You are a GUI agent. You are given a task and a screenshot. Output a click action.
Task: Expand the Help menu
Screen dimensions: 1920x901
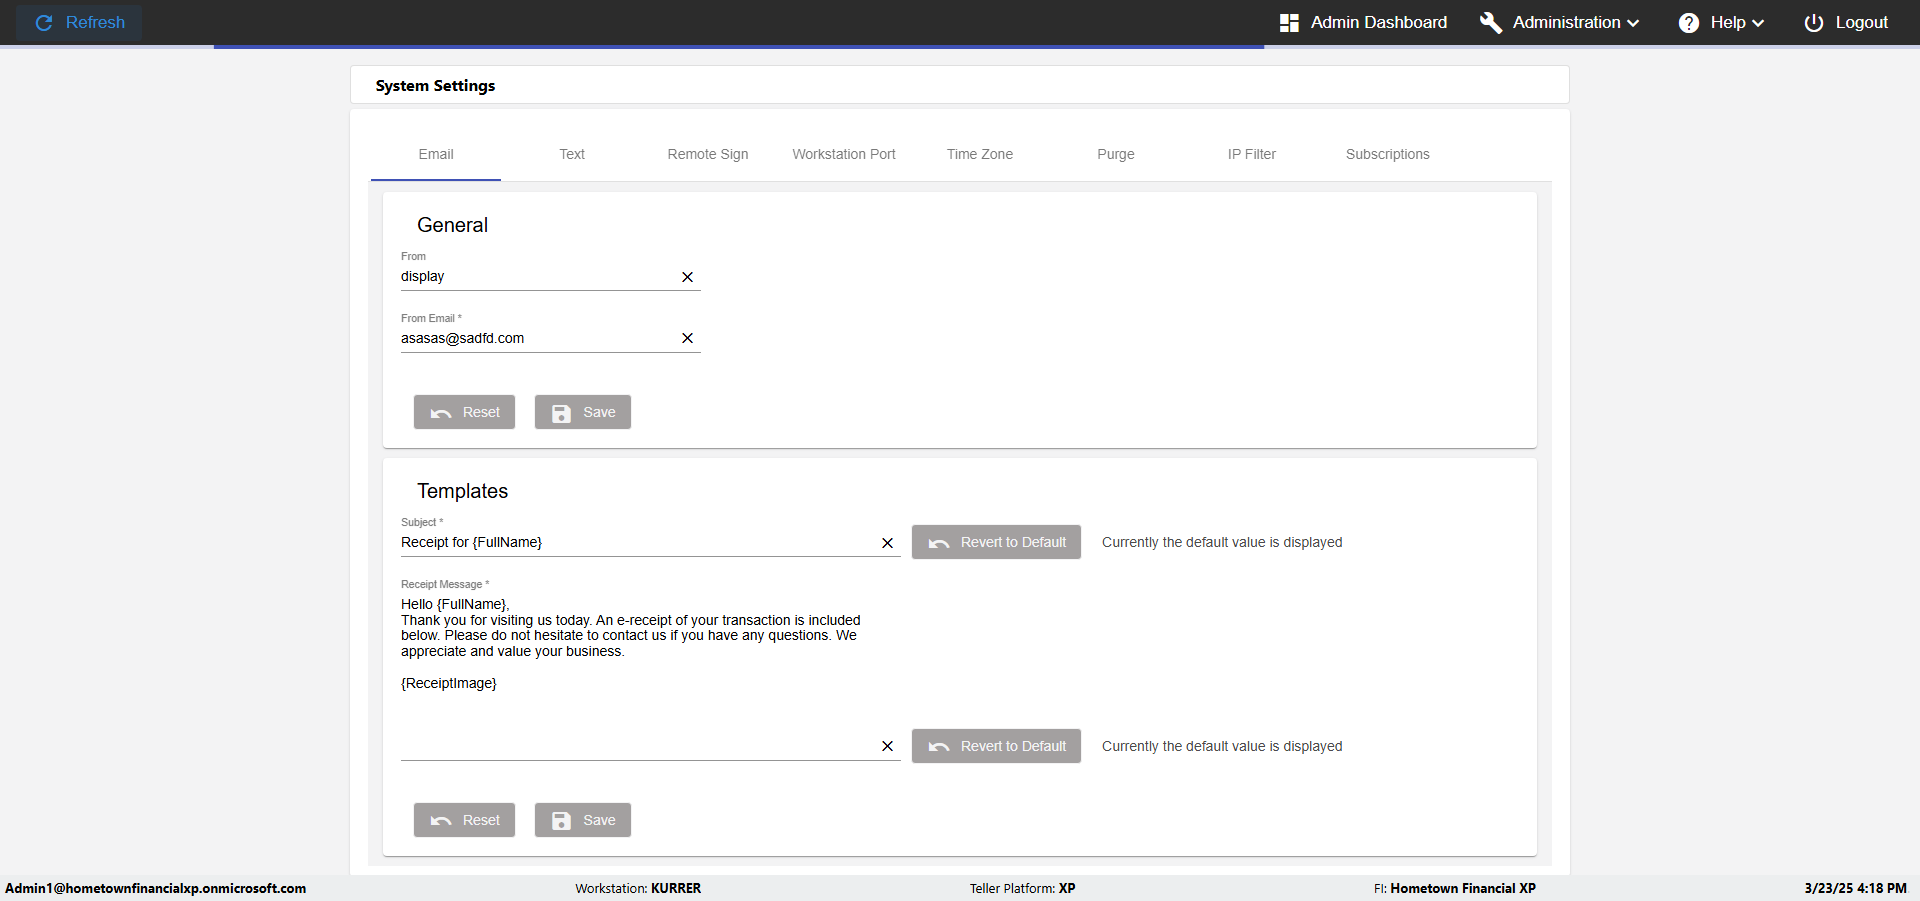click(1721, 22)
